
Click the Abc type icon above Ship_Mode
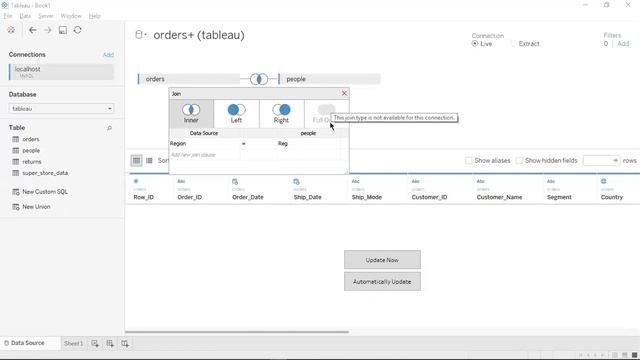tap(356, 181)
